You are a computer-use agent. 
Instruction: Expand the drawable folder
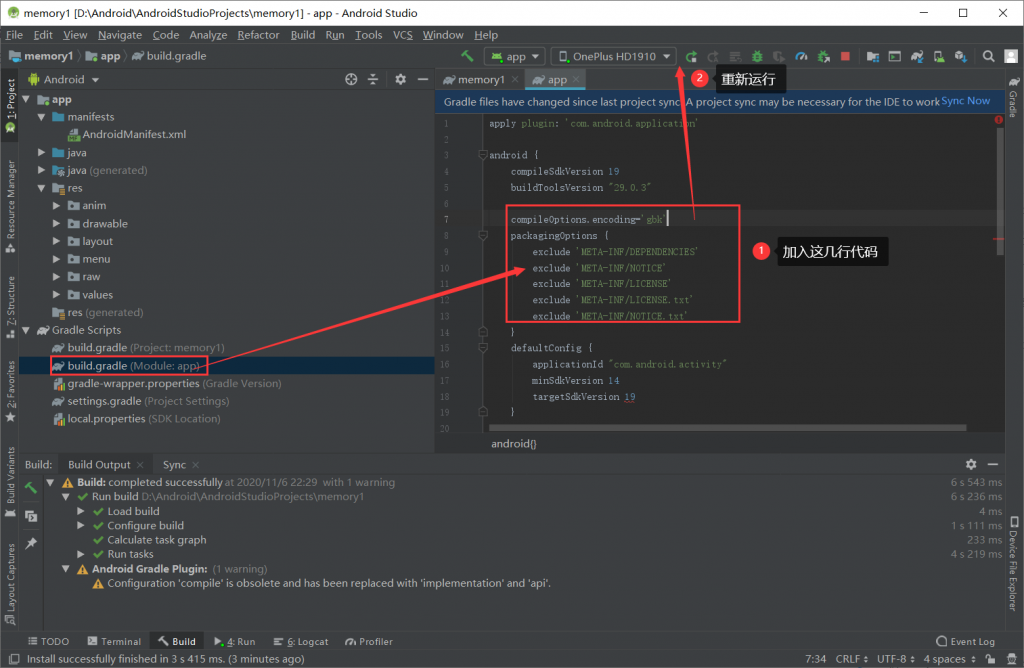click(x=57, y=223)
